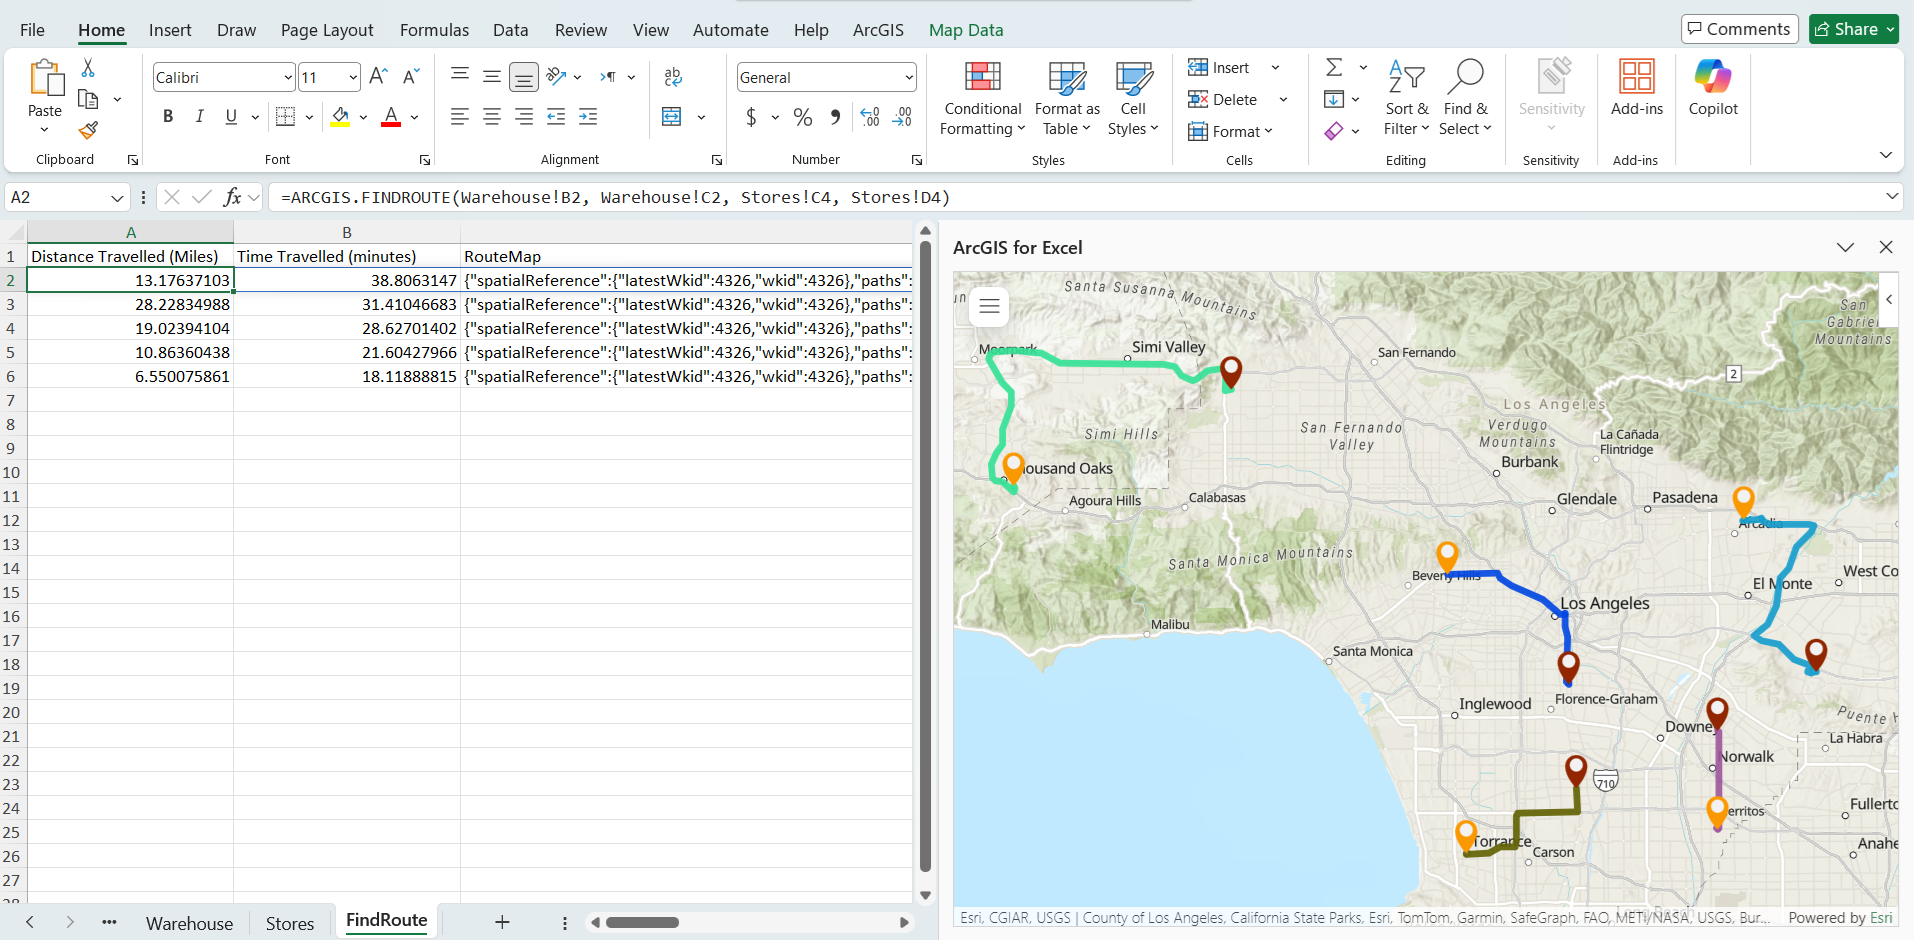Align cell text to the right
This screenshot has width=1914, height=940.
pos(524,117)
